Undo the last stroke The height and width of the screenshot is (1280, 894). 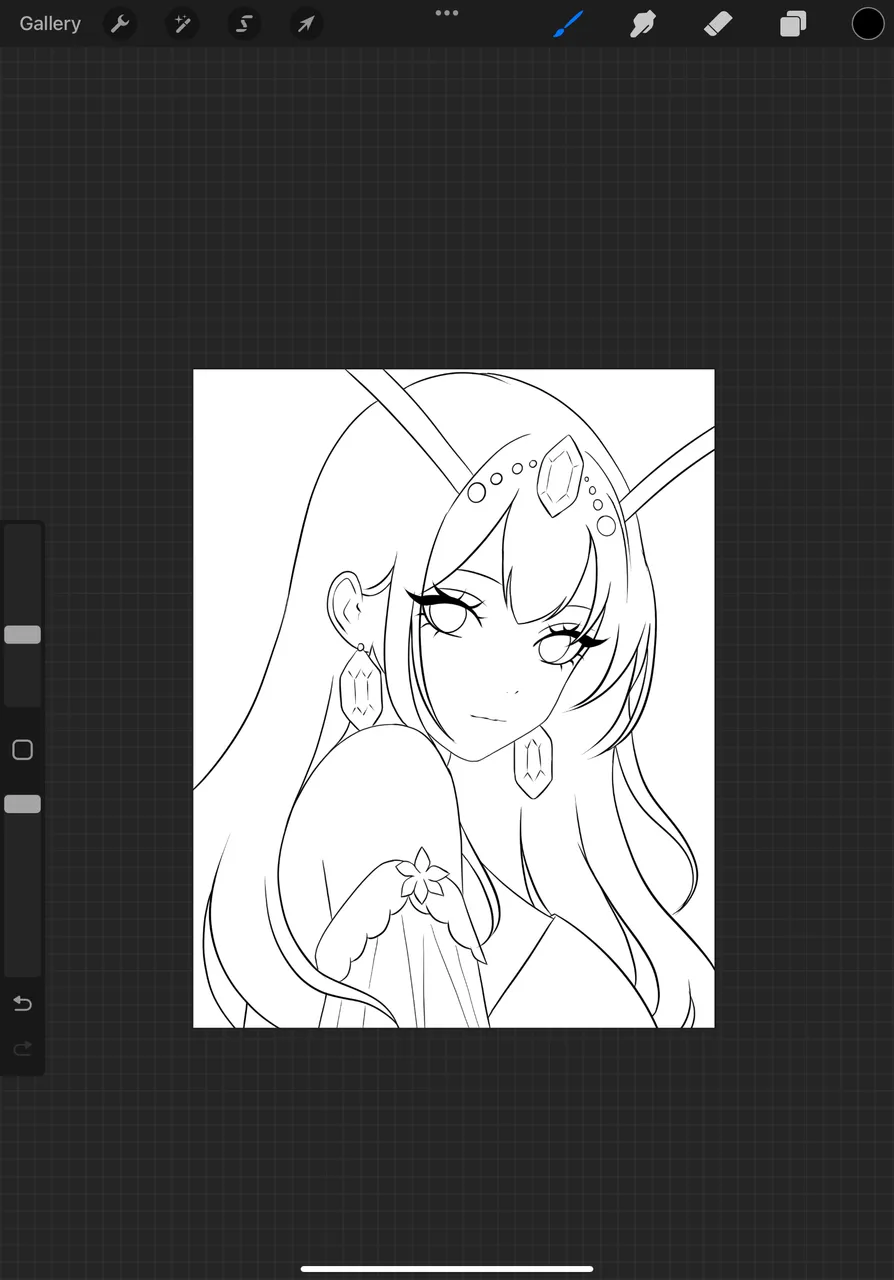22,1003
